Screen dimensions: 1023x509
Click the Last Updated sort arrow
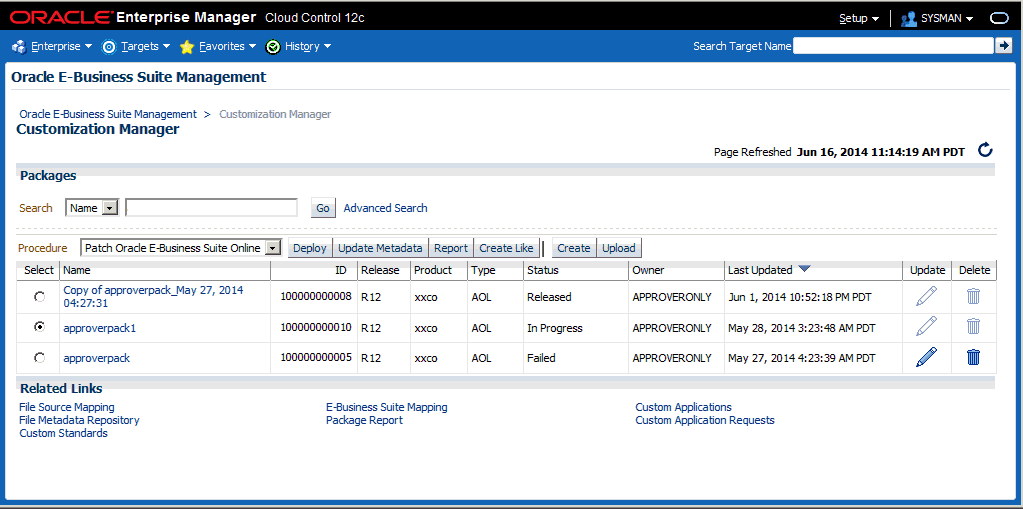(804, 269)
